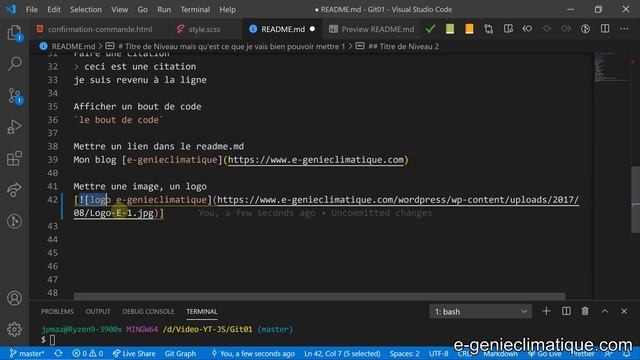Click the green bookmark toolbar icon
Viewport: 640px width, 360px height.
[x=450, y=29]
